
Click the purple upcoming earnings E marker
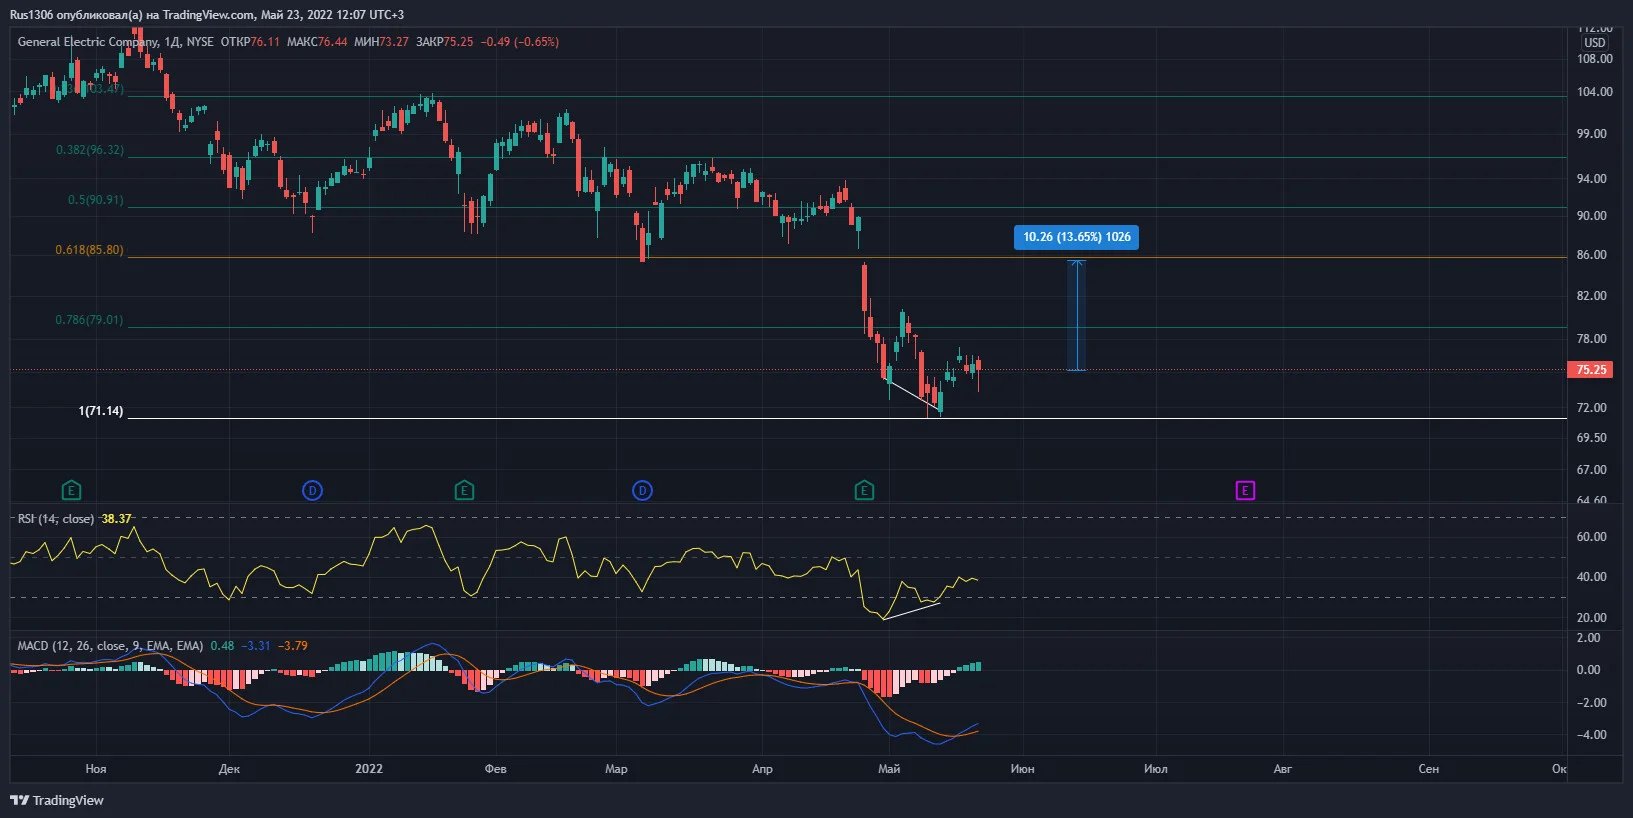point(1245,490)
